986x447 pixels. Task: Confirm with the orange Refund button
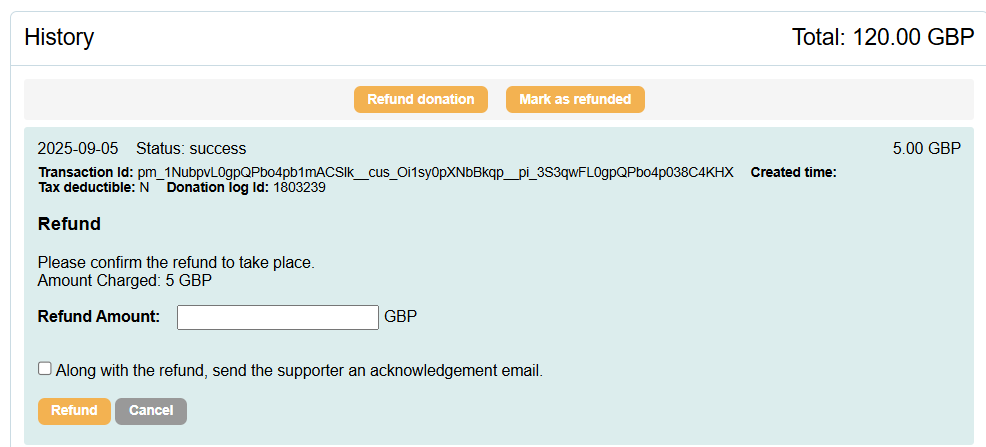(x=74, y=411)
